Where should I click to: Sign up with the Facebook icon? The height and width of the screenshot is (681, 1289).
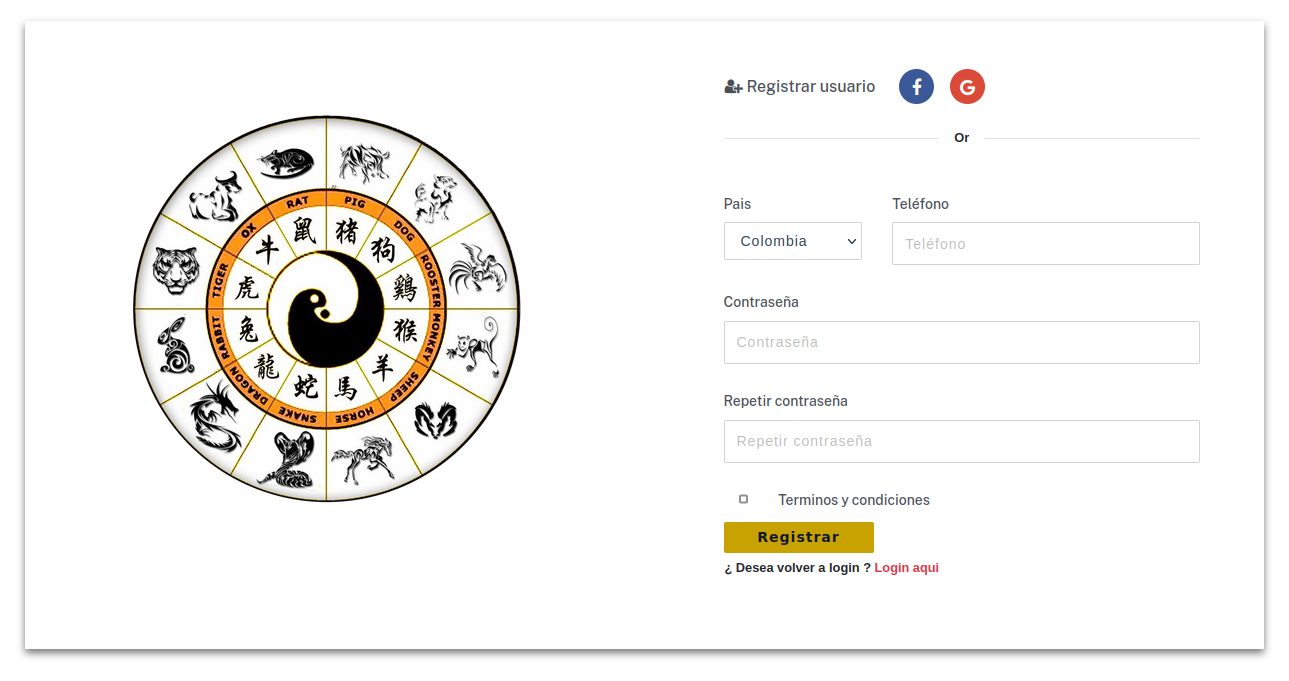click(916, 87)
